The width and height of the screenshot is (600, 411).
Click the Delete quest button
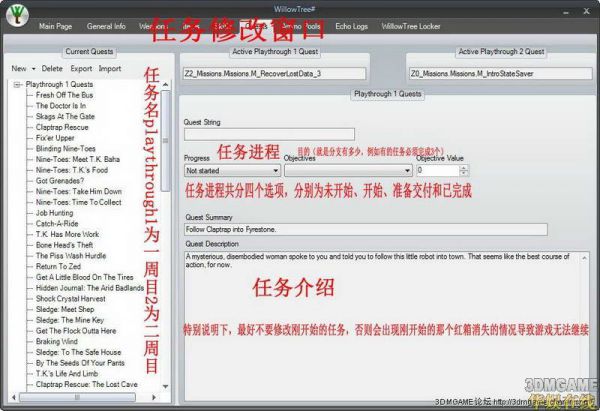pos(52,69)
